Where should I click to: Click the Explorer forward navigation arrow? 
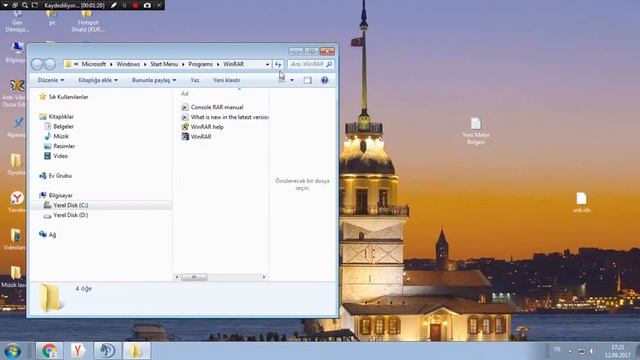[50, 64]
